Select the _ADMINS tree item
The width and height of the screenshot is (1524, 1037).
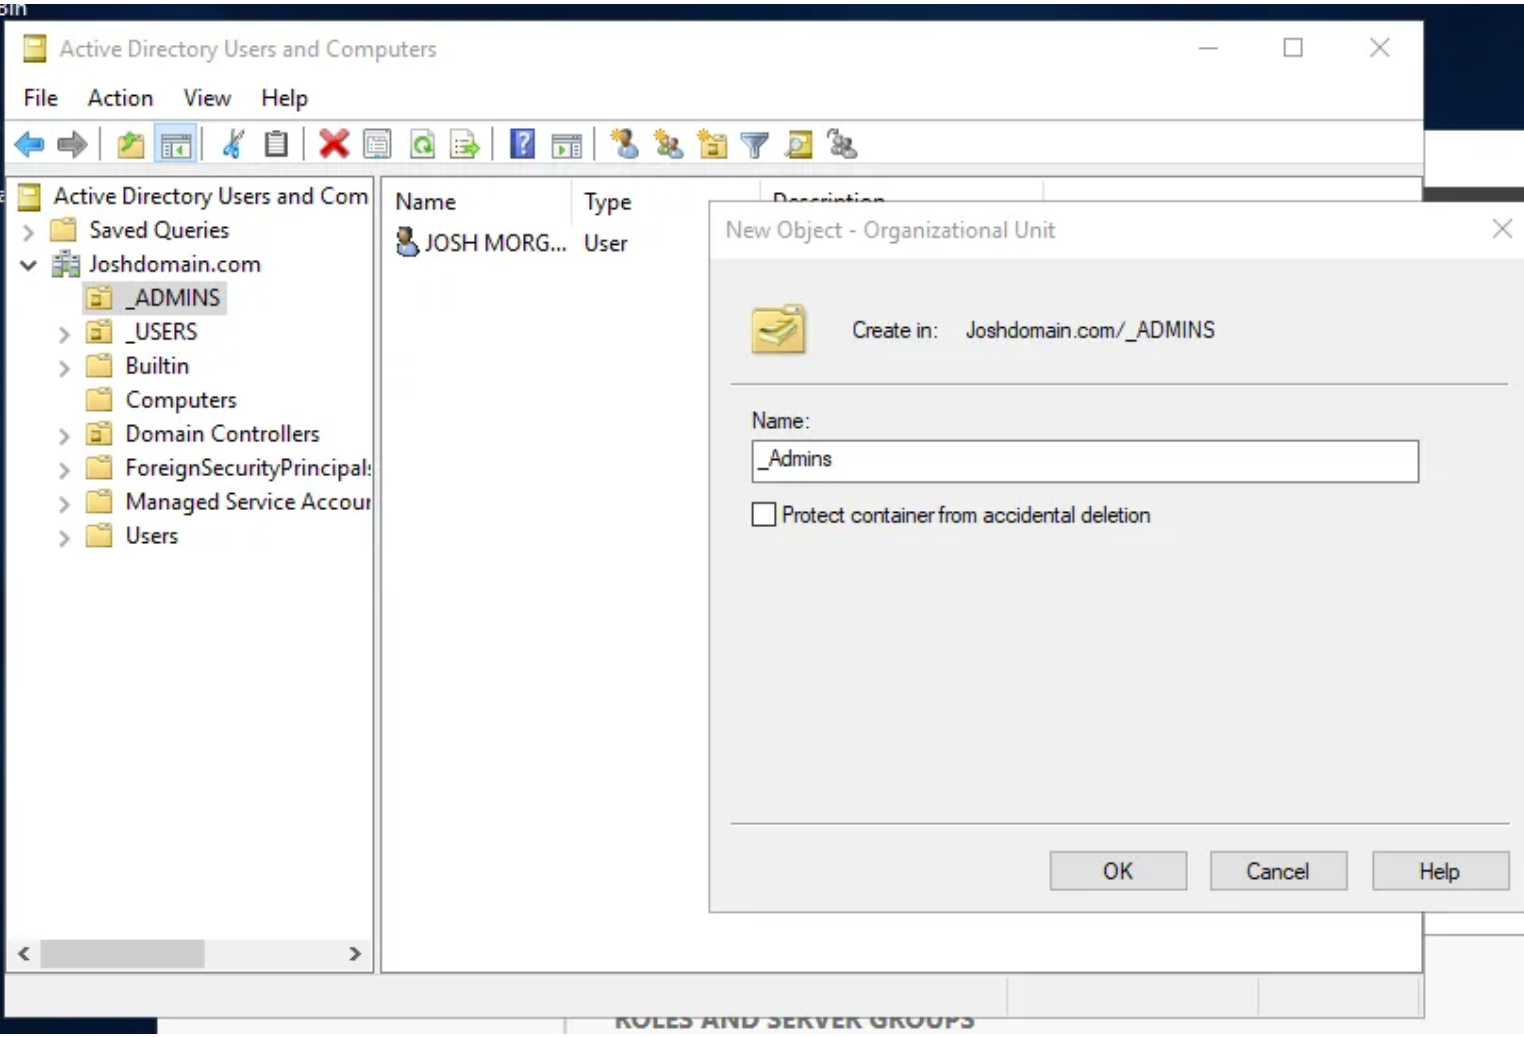click(172, 298)
